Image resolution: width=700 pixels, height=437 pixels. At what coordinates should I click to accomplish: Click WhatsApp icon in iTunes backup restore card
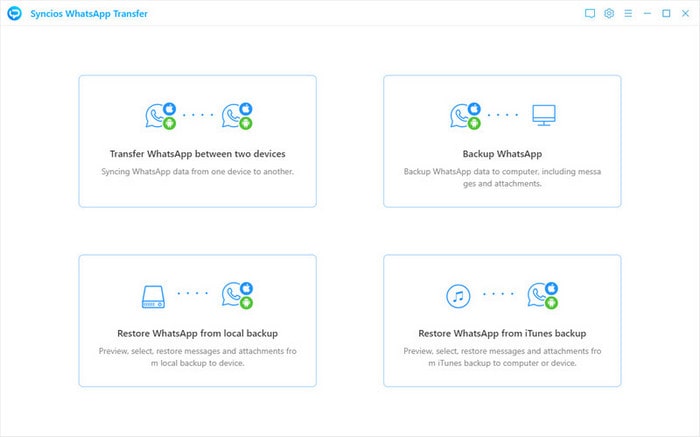point(542,295)
